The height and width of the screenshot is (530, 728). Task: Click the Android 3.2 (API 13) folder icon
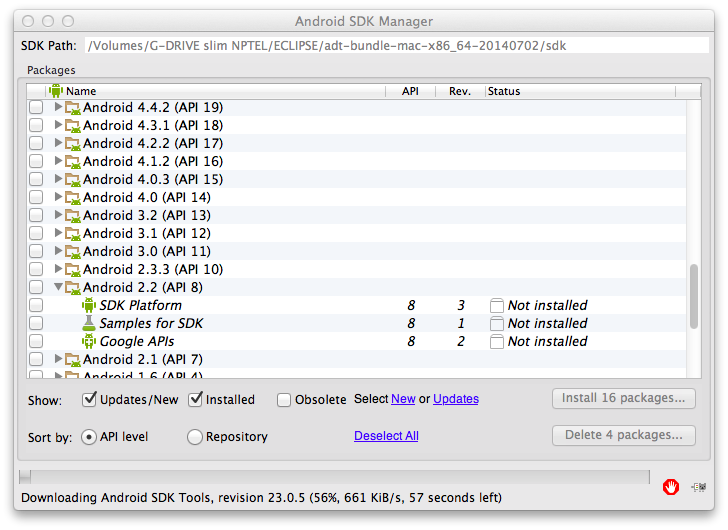72,216
